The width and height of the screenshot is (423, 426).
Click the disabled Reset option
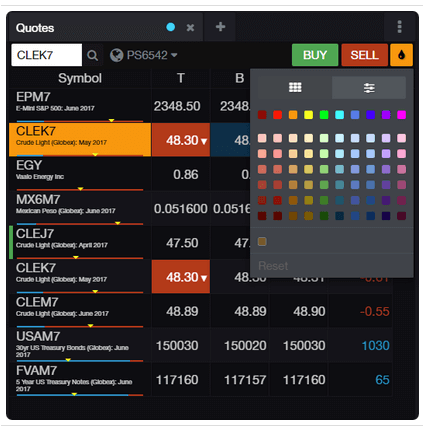(x=273, y=266)
